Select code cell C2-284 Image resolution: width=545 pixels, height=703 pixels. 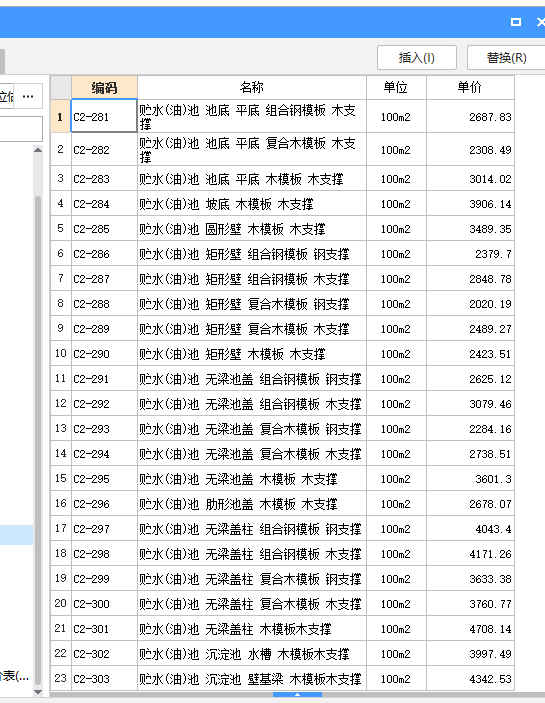(104, 204)
